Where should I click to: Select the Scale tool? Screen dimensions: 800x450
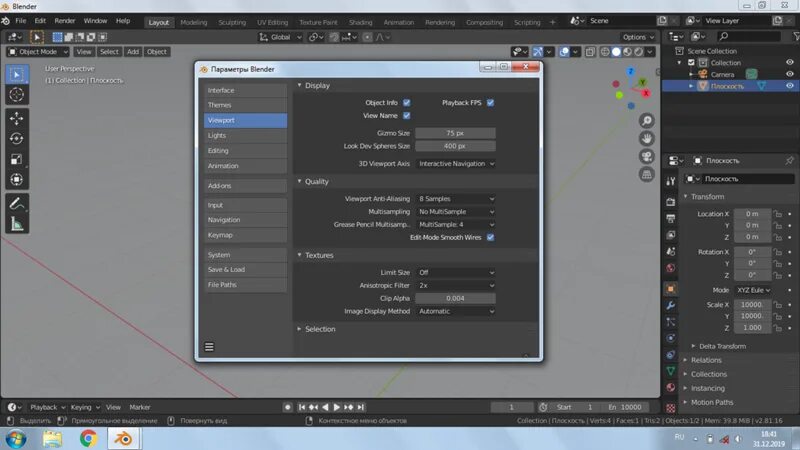16,159
